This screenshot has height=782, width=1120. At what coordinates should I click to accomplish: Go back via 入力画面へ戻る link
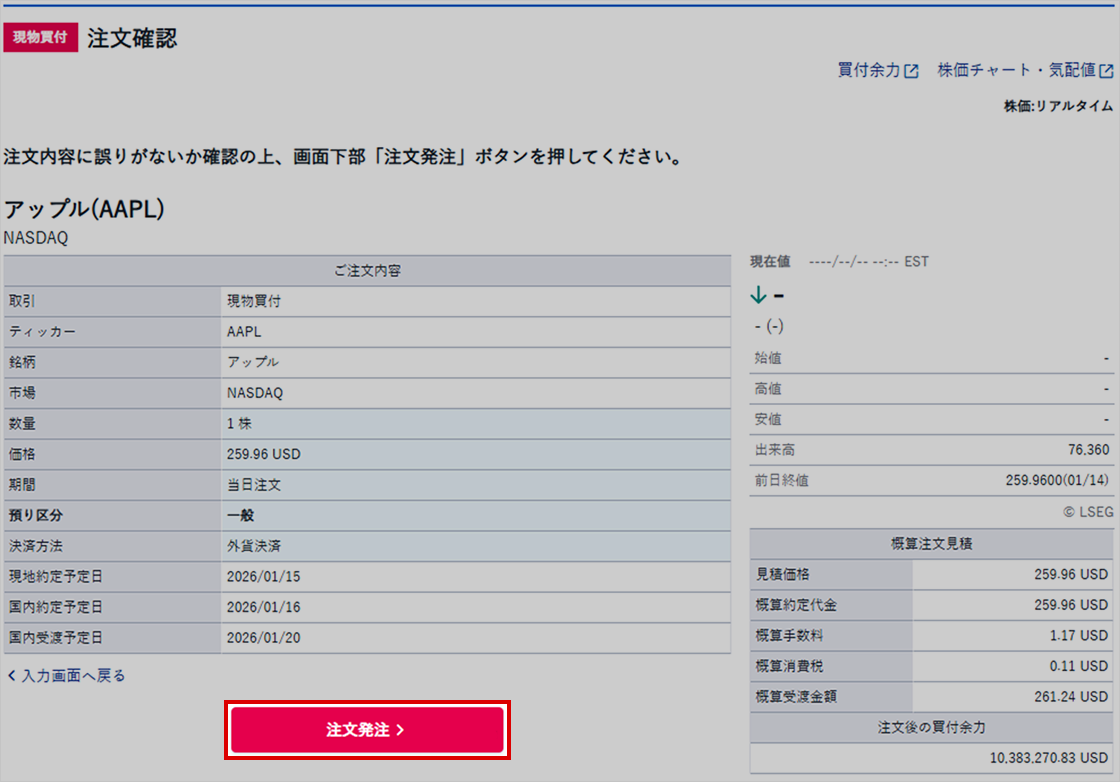pyautogui.click(x=73, y=676)
